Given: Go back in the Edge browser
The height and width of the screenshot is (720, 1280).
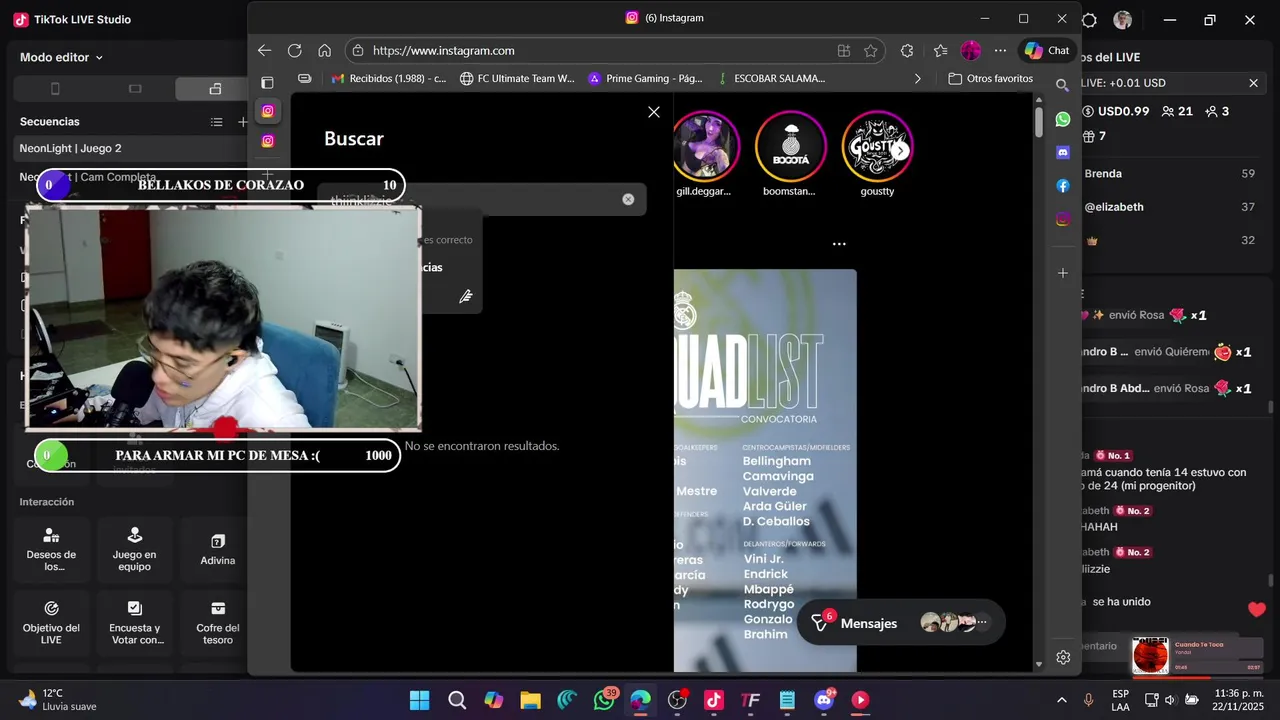Looking at the screenshot, I should [264, 51].
